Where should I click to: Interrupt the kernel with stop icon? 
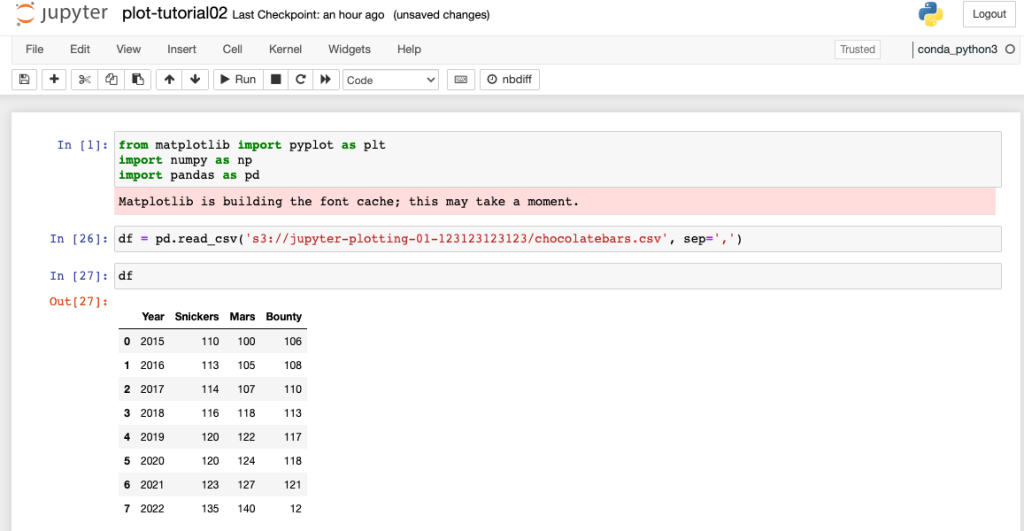(275, 79)
